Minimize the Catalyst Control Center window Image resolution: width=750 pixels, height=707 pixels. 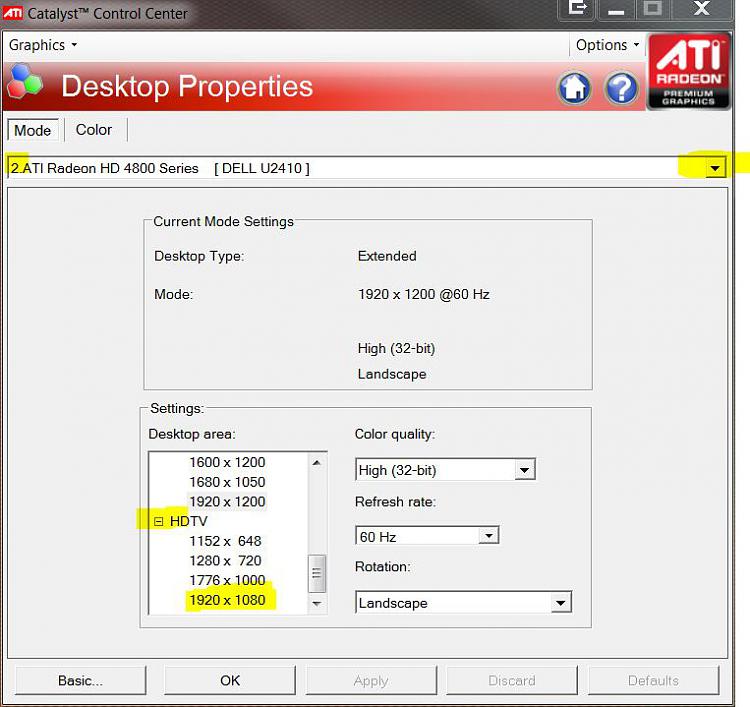click(x=616, y=9)
